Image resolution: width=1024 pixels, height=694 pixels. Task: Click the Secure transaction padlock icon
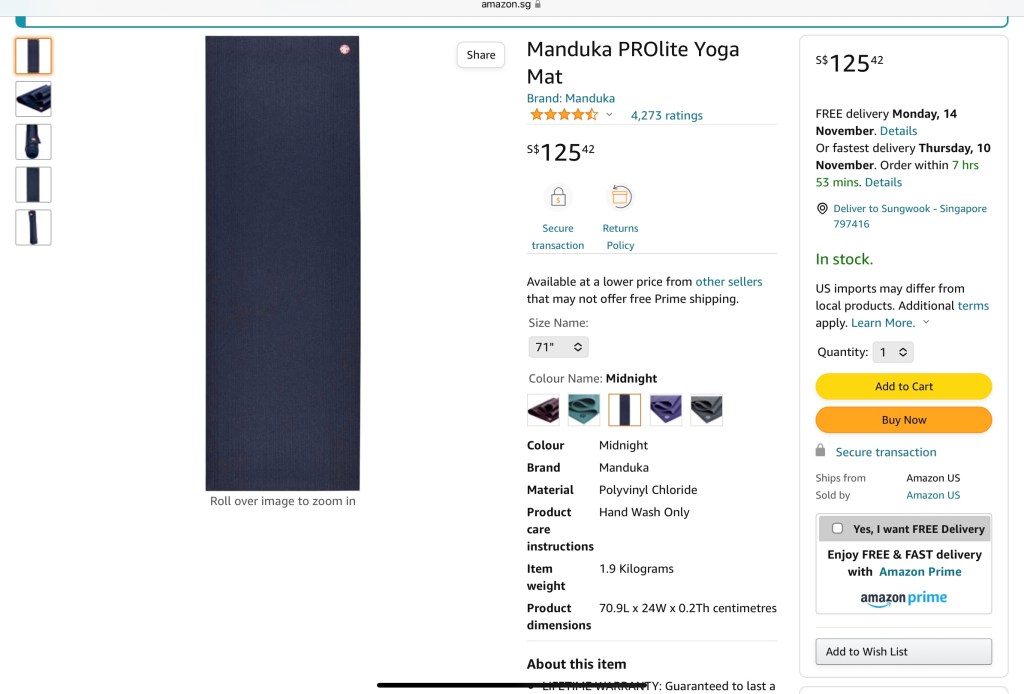pyautogui.click(x=558, y=197)
